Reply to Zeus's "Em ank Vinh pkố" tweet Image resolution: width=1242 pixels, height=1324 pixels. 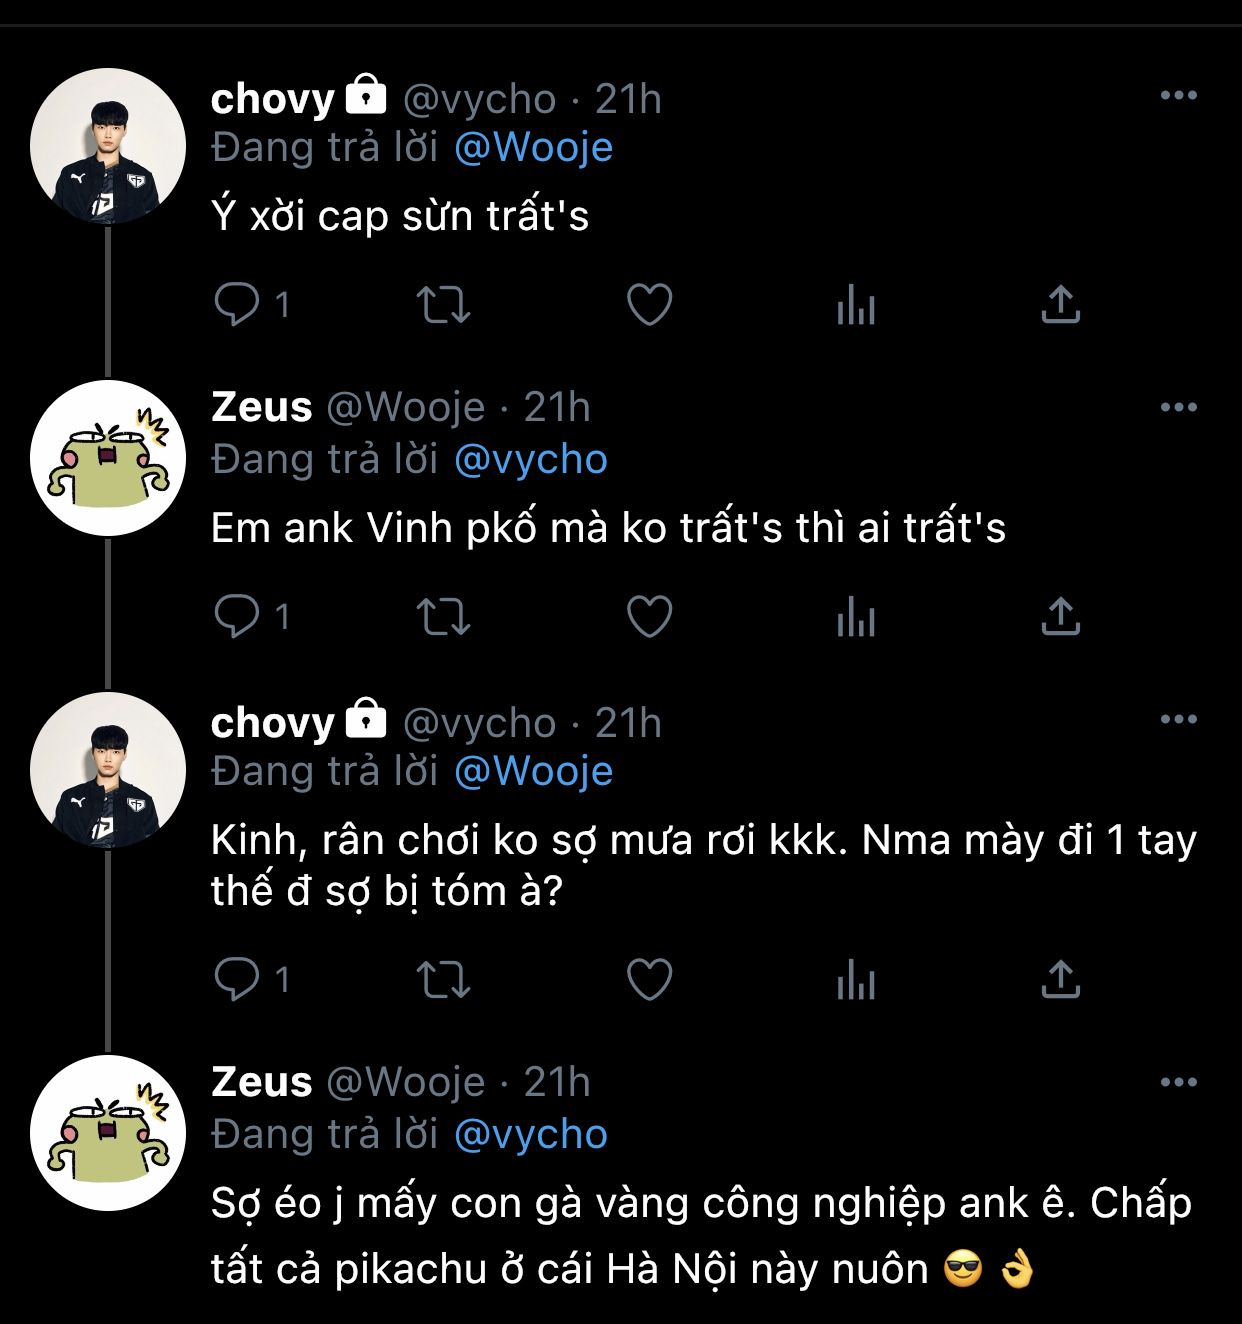click(237, 617)
